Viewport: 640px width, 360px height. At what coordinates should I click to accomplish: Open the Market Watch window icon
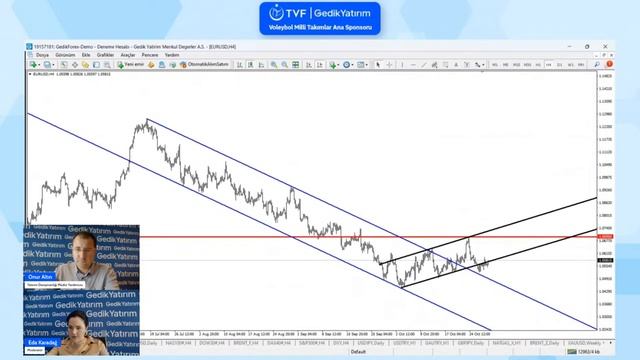tap(64, 64)
